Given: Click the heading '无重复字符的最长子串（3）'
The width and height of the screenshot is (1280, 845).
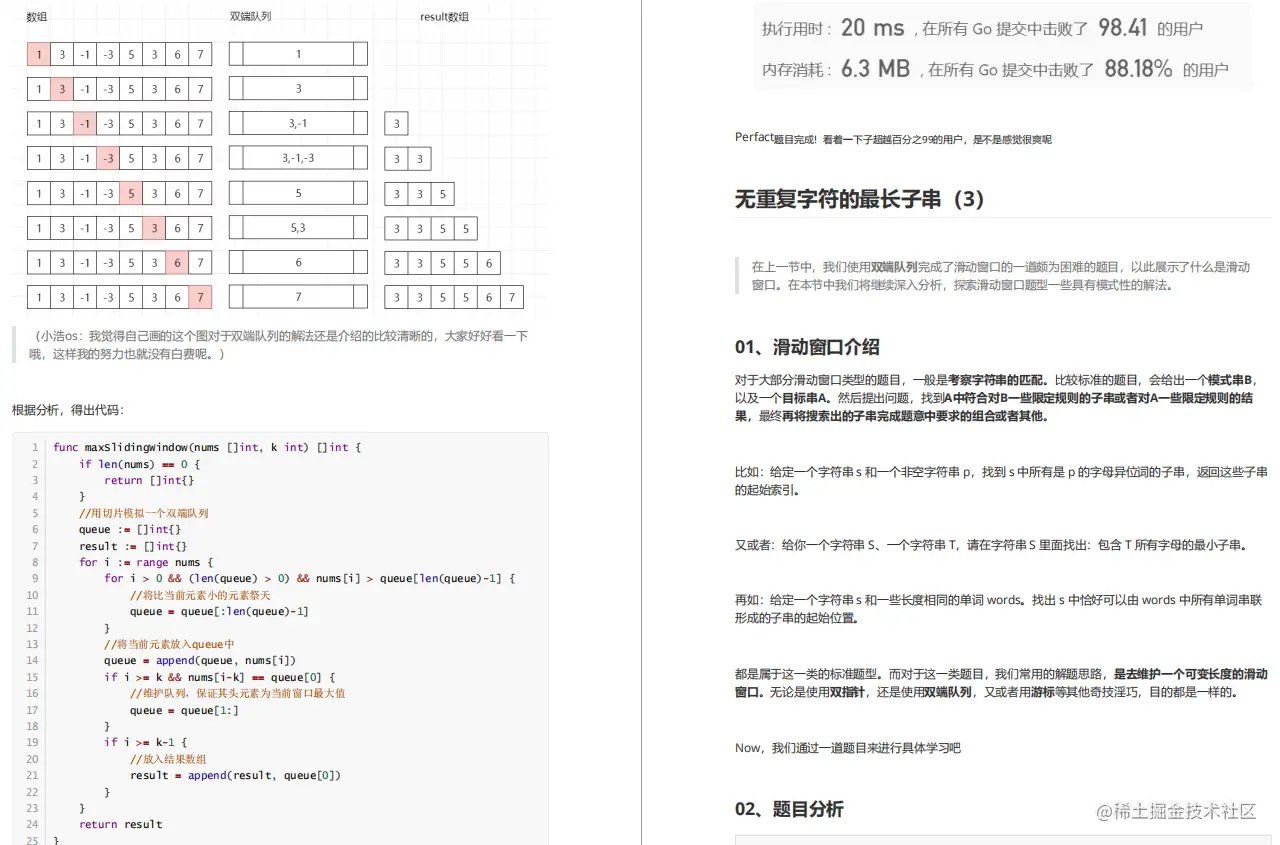Looking at the screenshot, I should (x=860, y=199).
